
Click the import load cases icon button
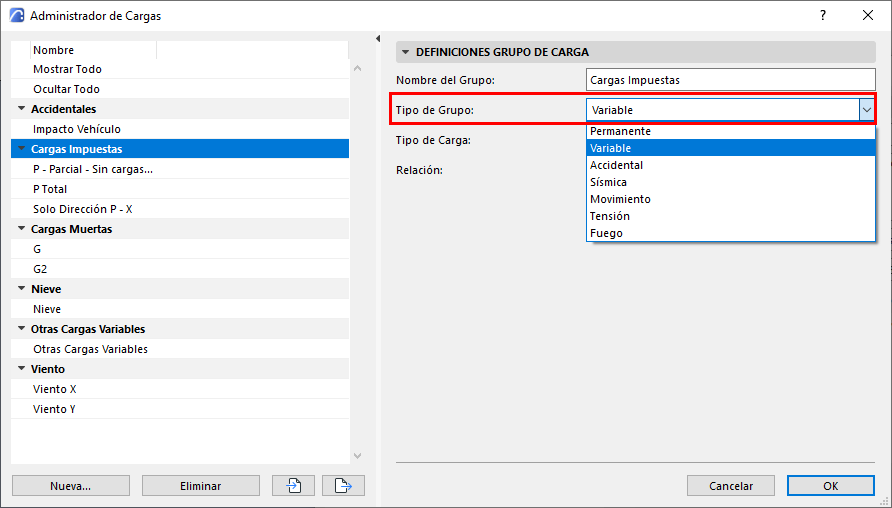coord(294,486)
